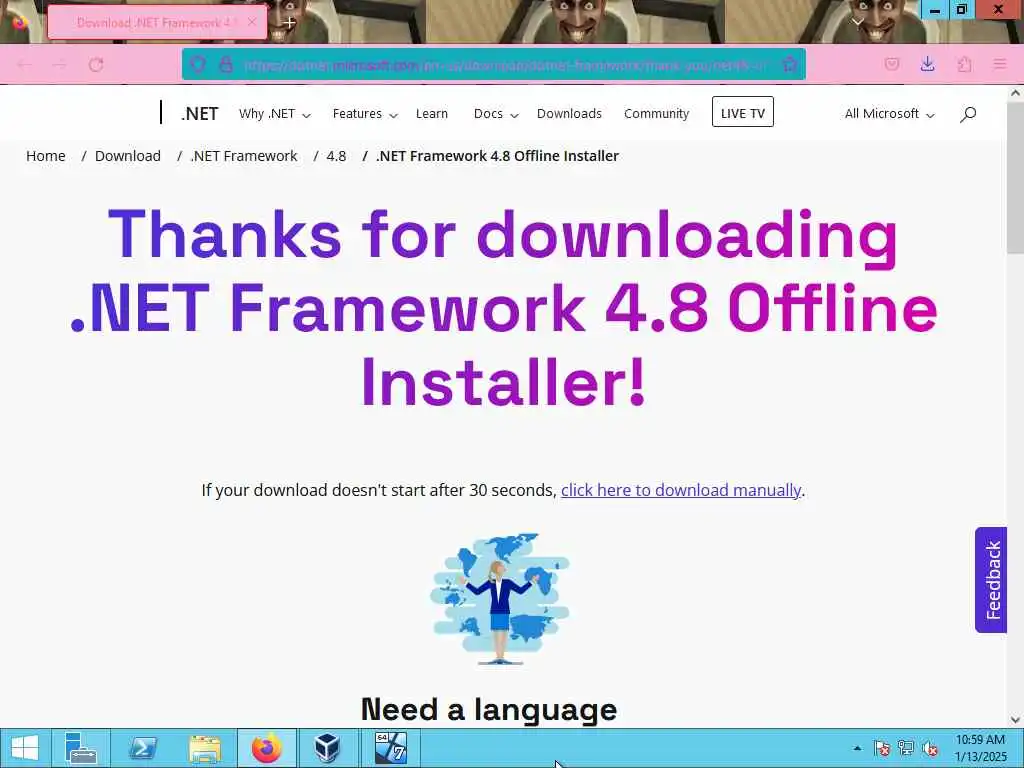Expand the Docs menu

coord(496,114)
